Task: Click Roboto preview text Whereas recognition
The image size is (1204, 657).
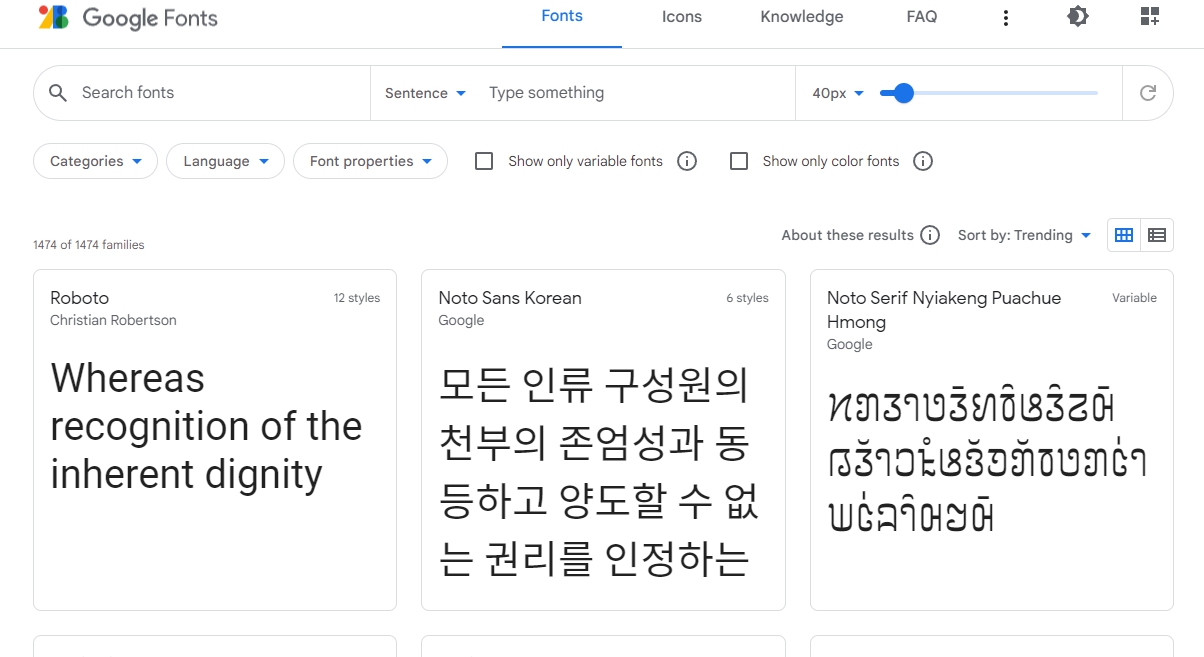Action: click(206, 427)
